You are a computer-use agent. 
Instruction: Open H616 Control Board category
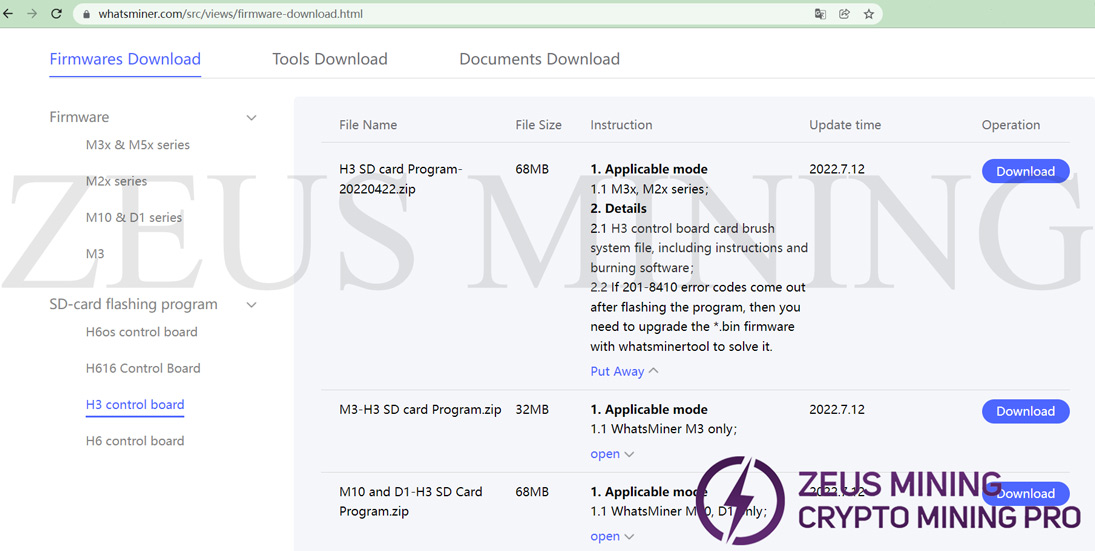click(143, 368)
